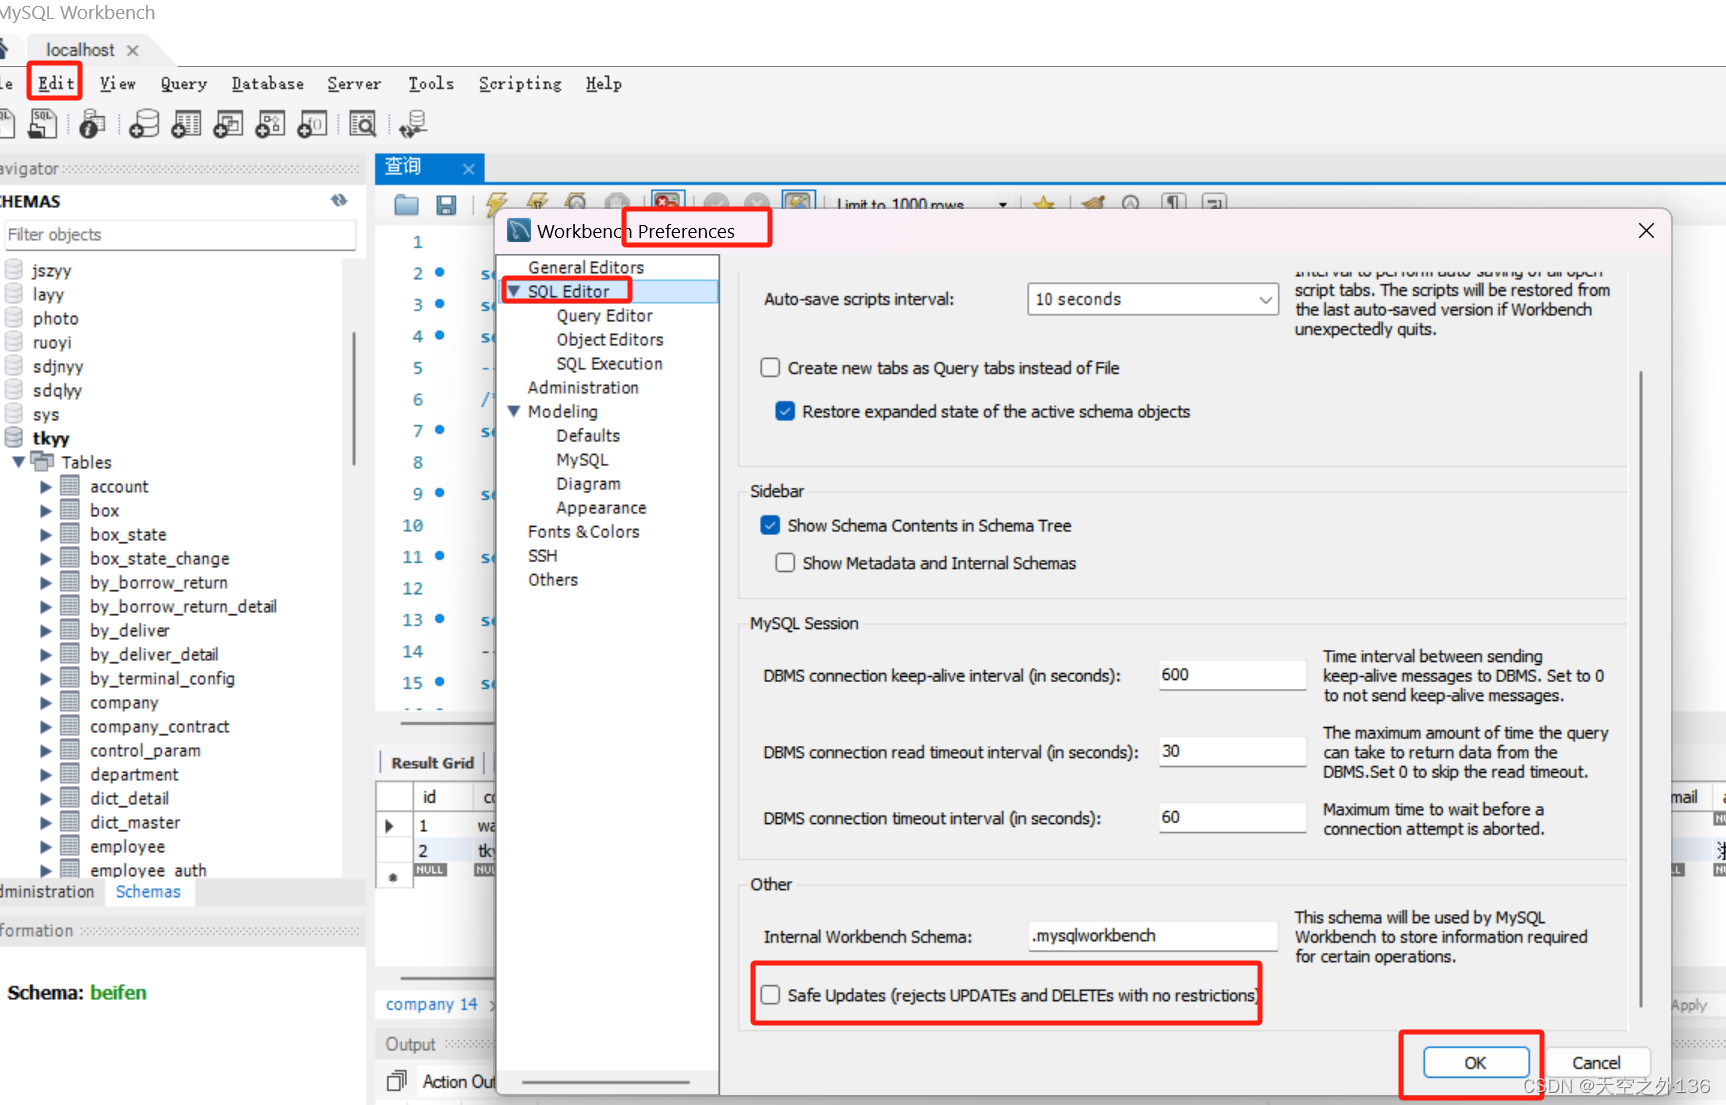The height and width of the screenshot is (1105, 1726).
Task: Uncheck Restore expanded state of schema objects
Action: tap(785, 411)
